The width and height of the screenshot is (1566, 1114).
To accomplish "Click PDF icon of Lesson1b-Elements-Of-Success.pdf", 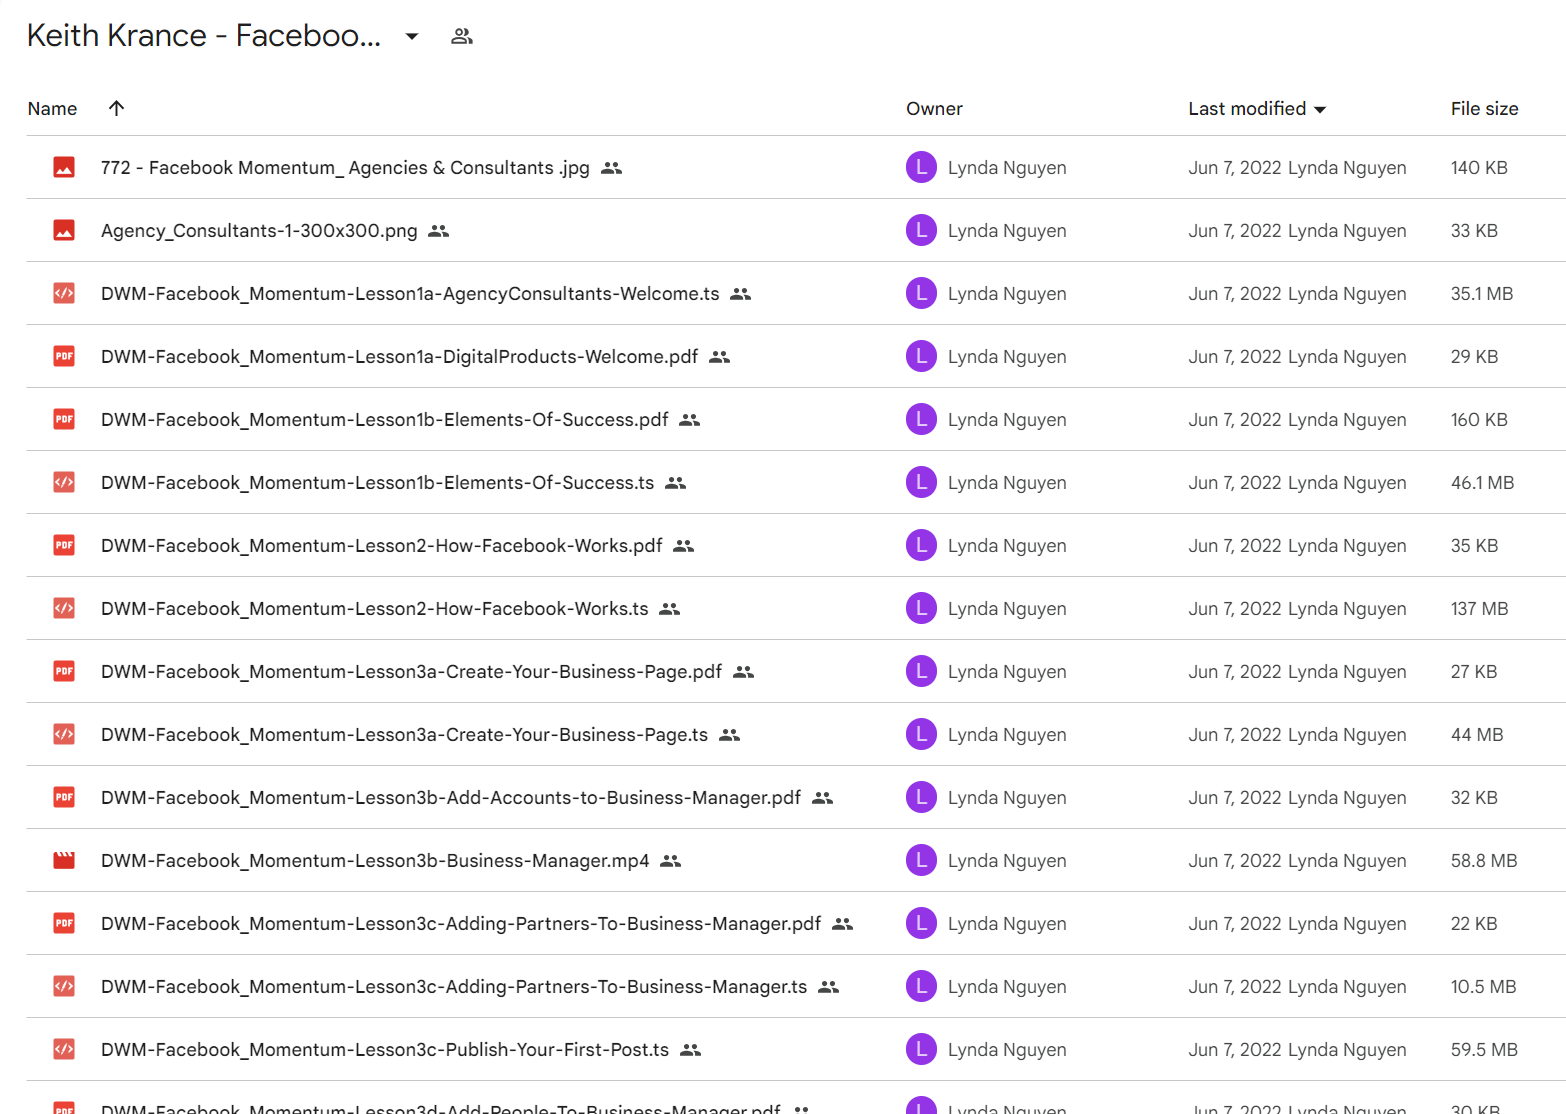I will (x=64, y=419).
